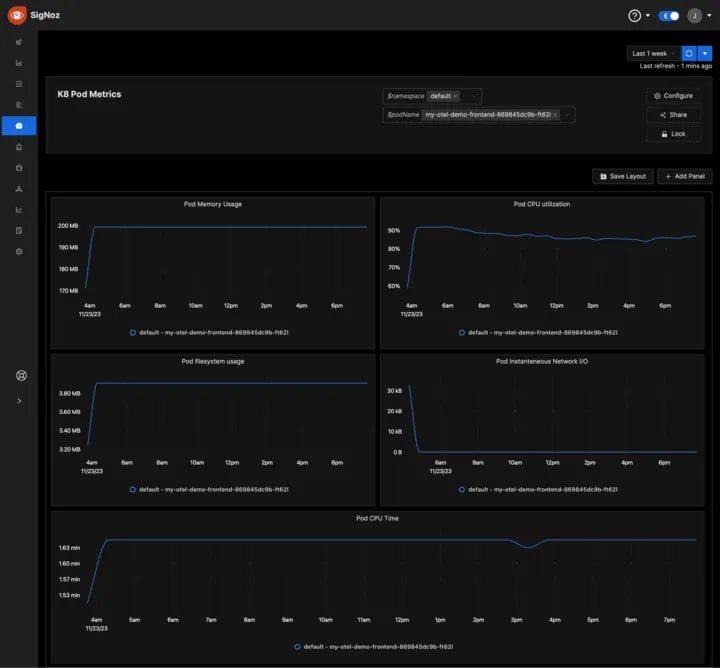The width and height of the screenshot is (720, 668).
Task: Open Support lifebuoy icon in sidebar
Action: pos(21,376)
